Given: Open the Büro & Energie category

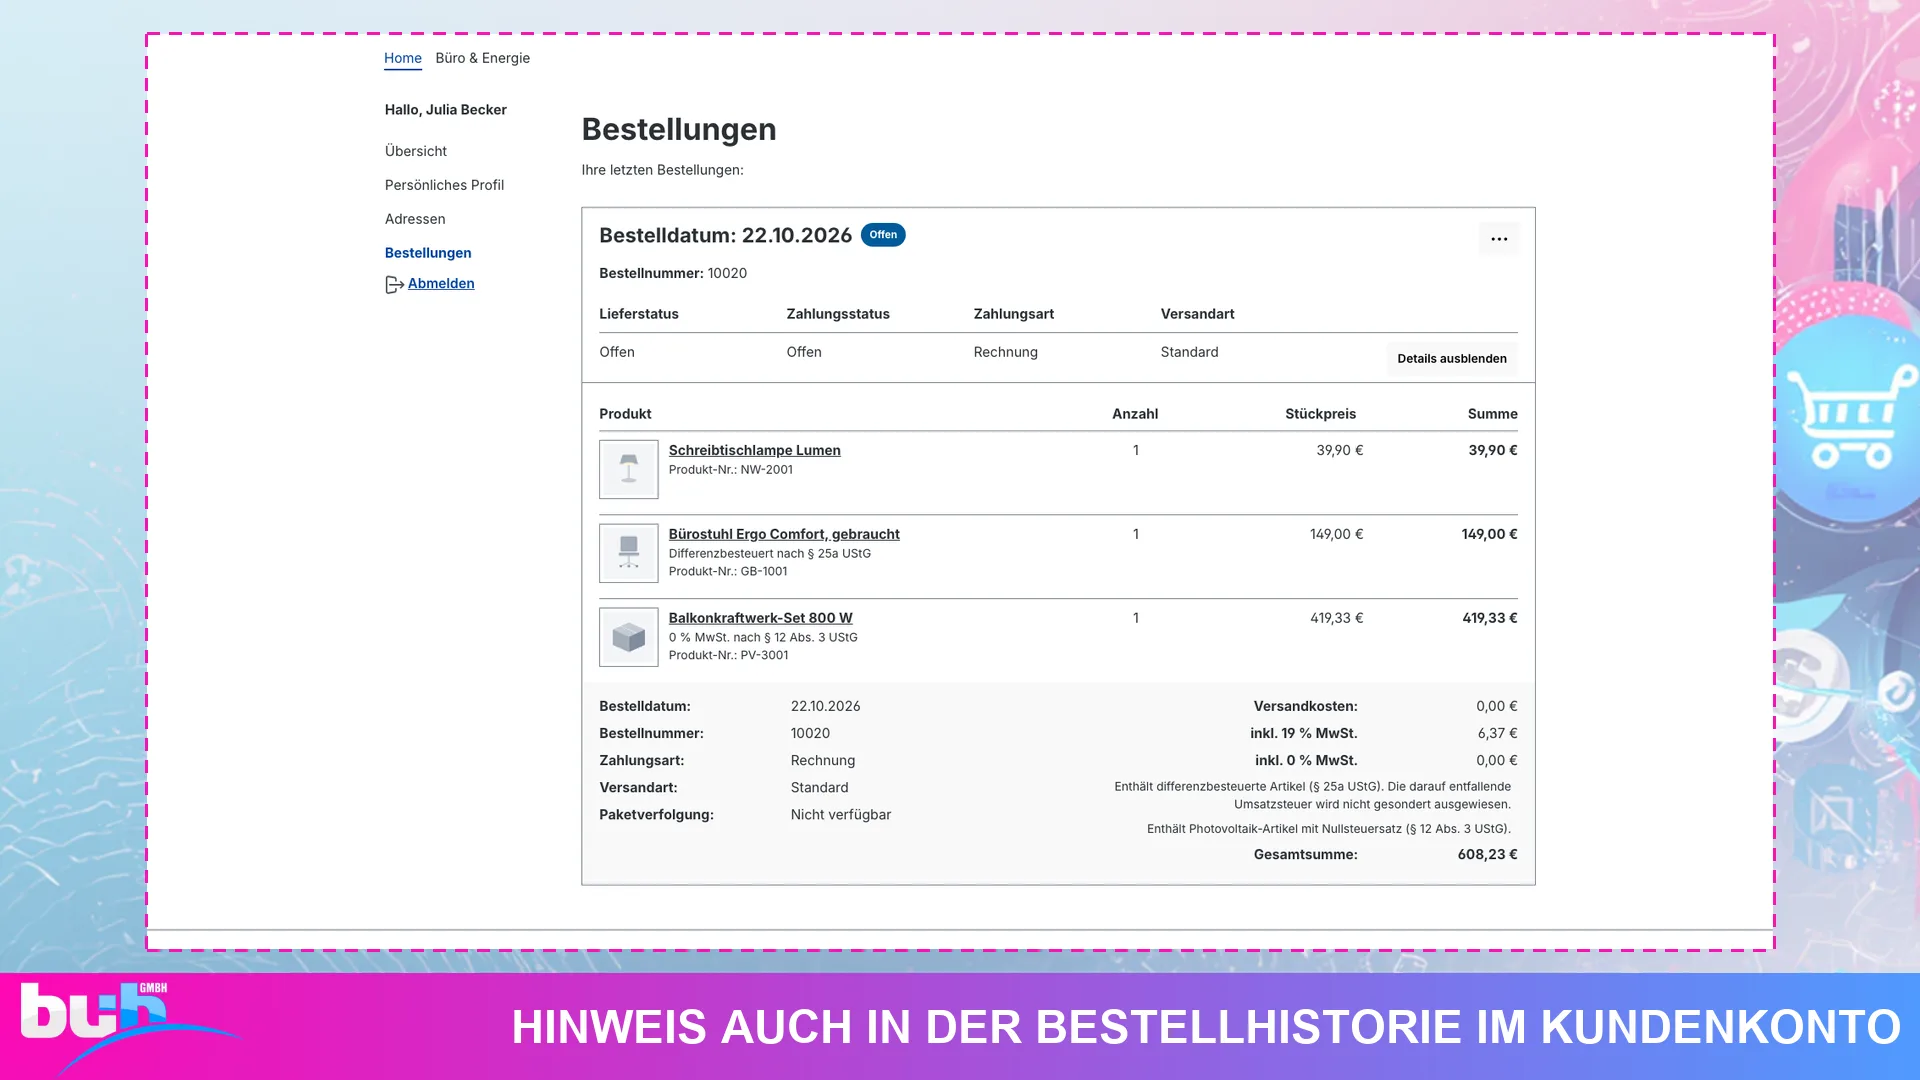Looking at the screenshot, I should pyautogui.click(x=483, y=58).
